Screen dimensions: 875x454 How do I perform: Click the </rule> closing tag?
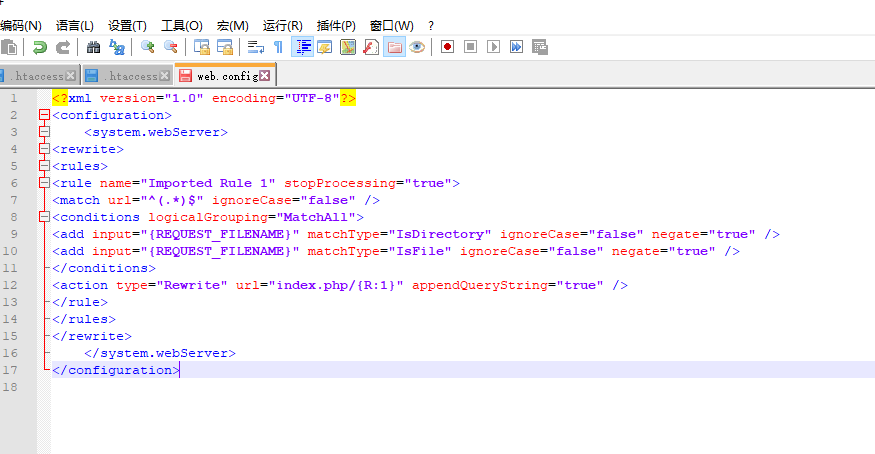80,302
